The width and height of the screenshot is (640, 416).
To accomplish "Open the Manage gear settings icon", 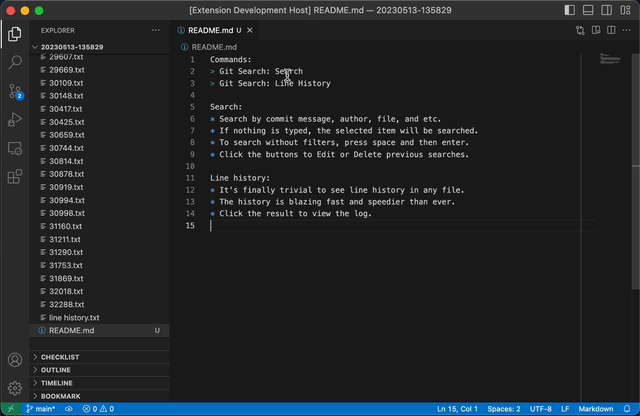I will [x=15, y=387].
